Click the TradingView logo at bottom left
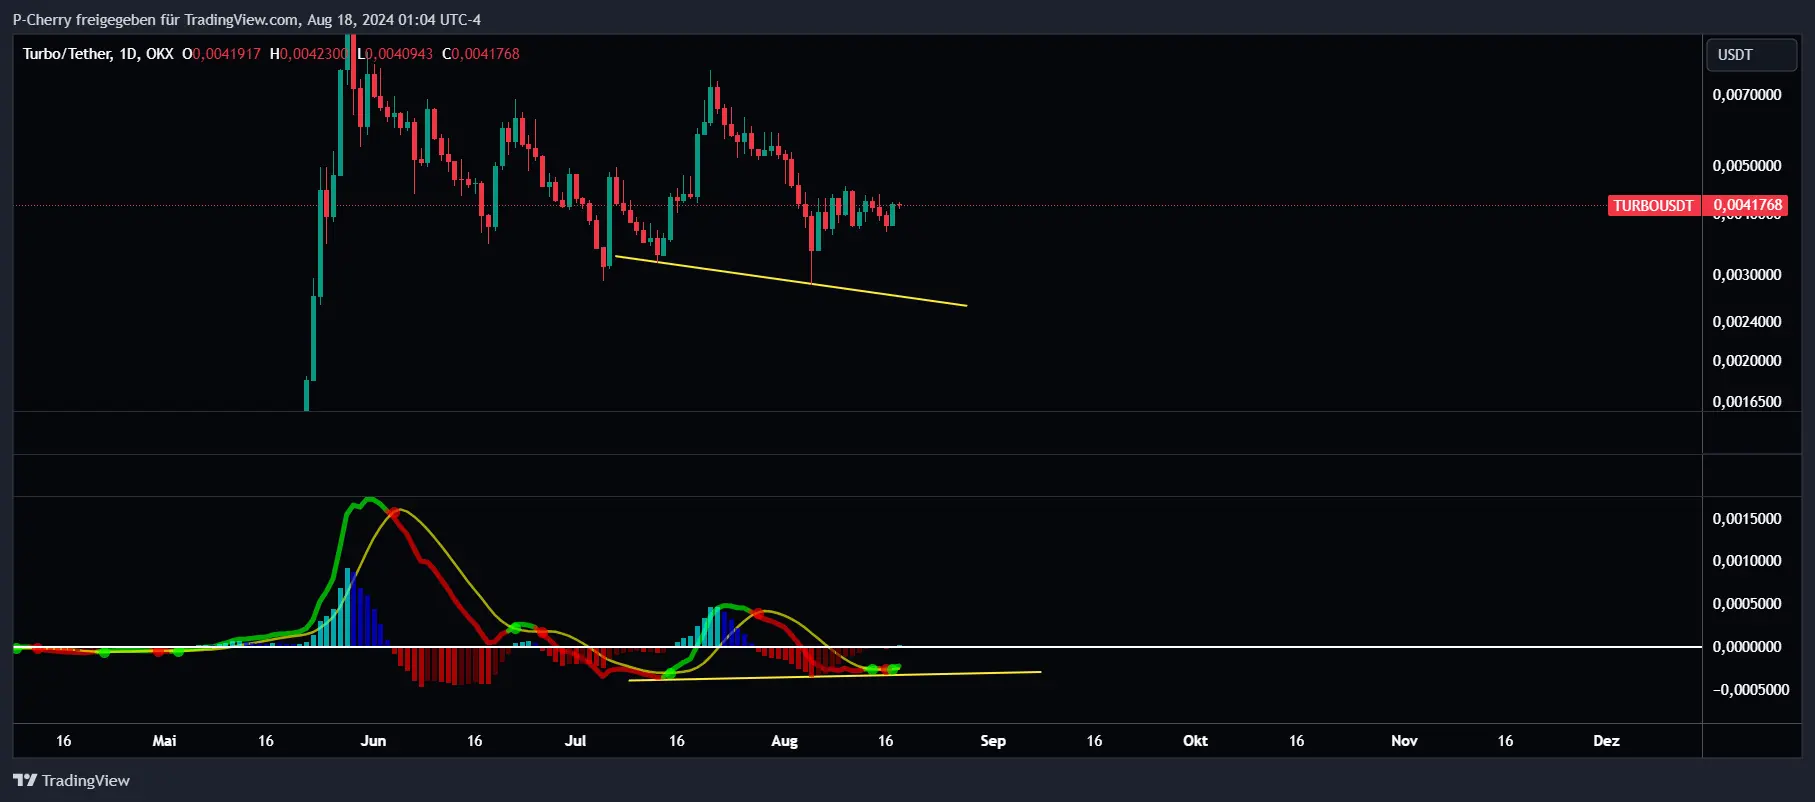 pyautogui.click(x=71, y=780)
